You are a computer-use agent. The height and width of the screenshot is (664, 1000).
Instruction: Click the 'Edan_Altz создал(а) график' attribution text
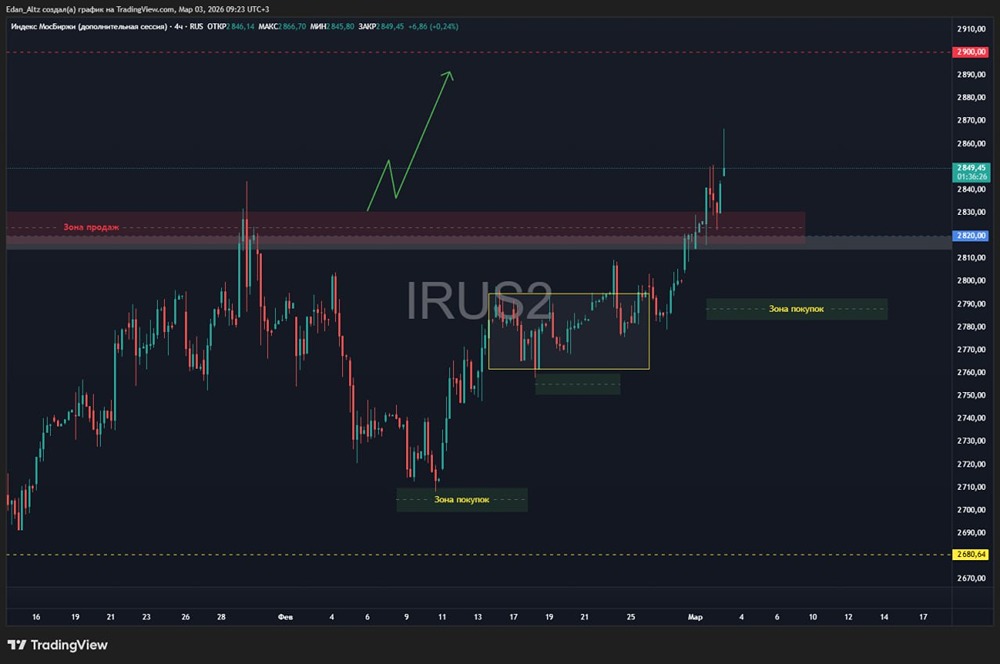coord(54,9)
